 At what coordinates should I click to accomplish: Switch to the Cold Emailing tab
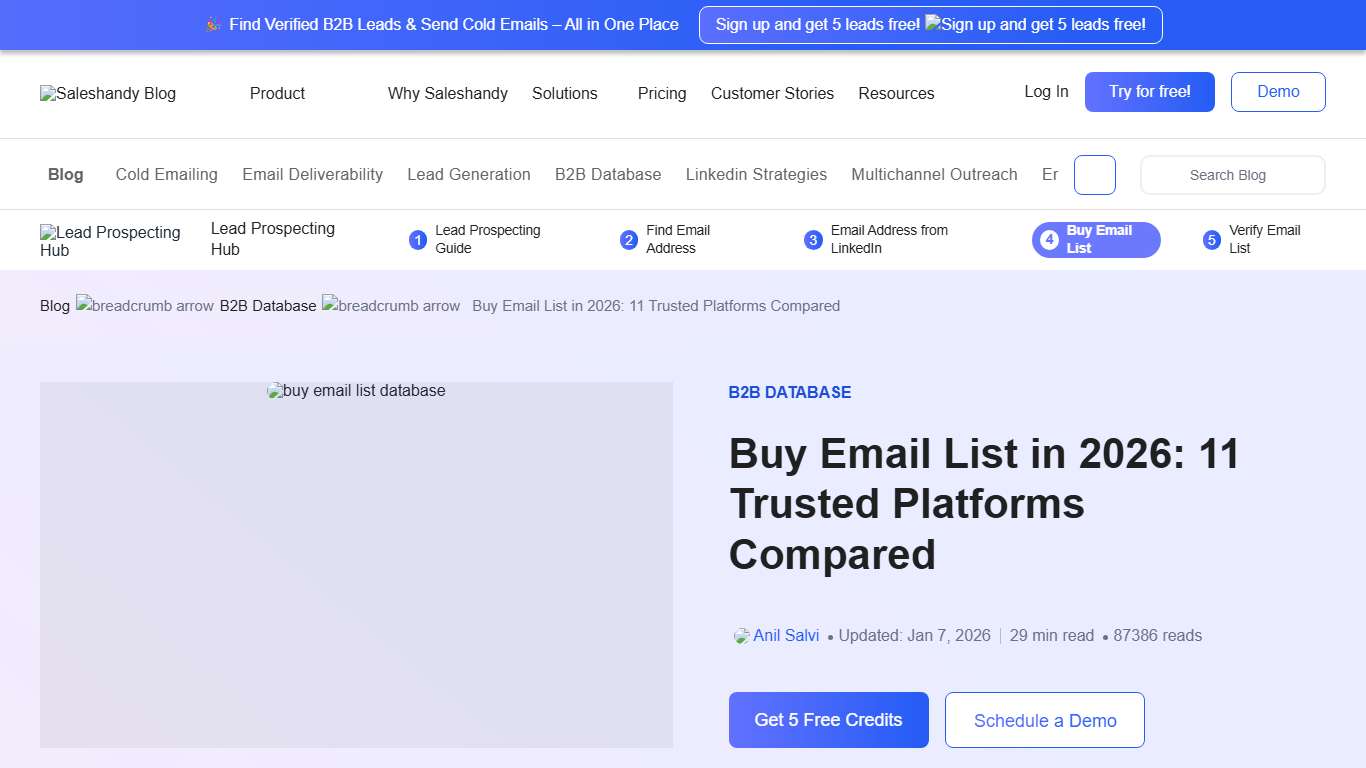[166, 174]
